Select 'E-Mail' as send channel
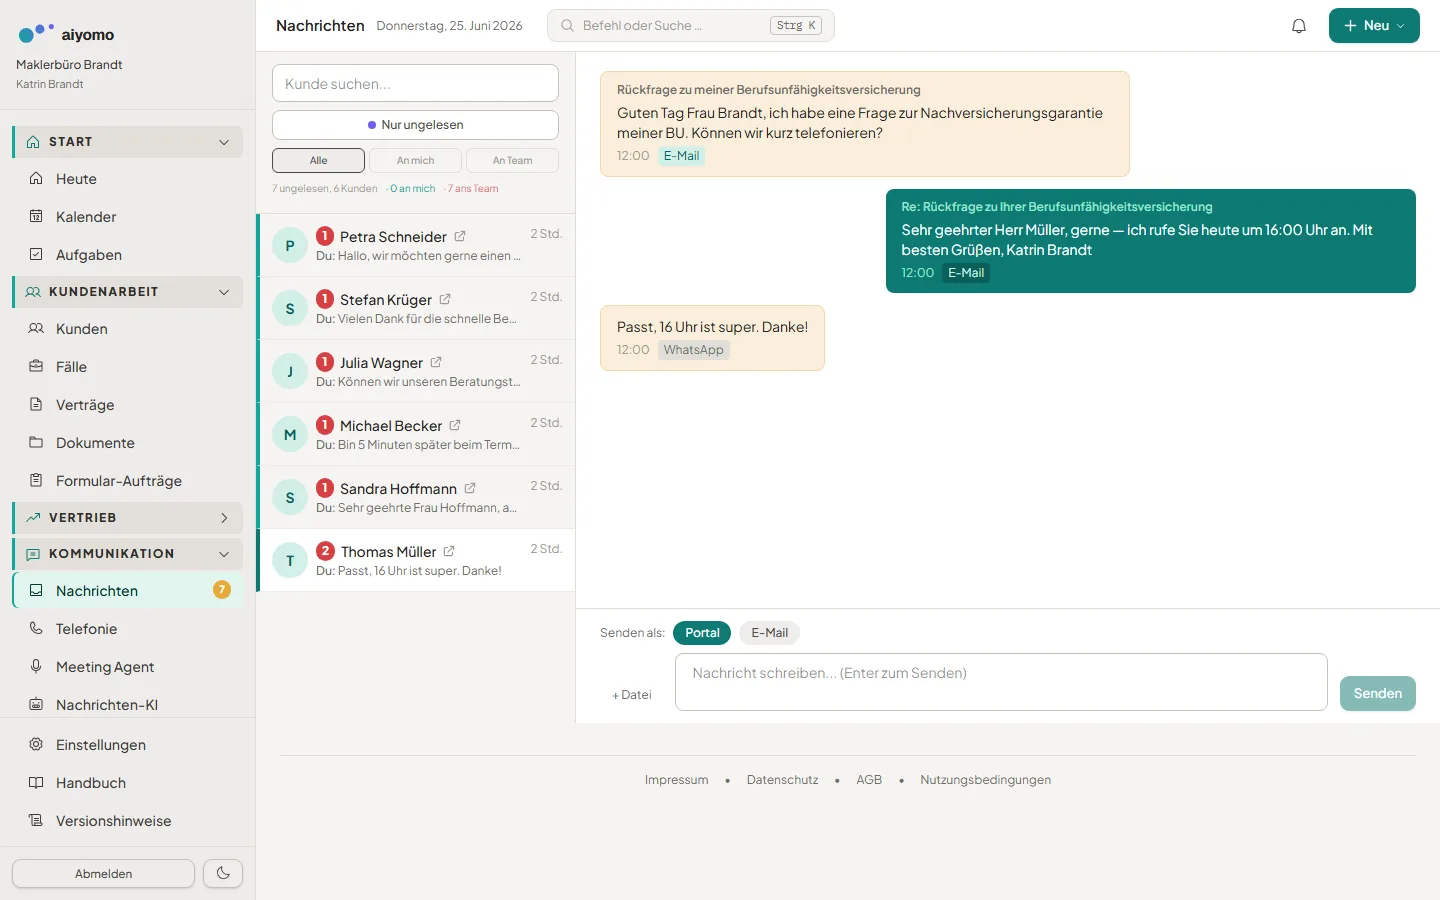 tap(770, 633)
